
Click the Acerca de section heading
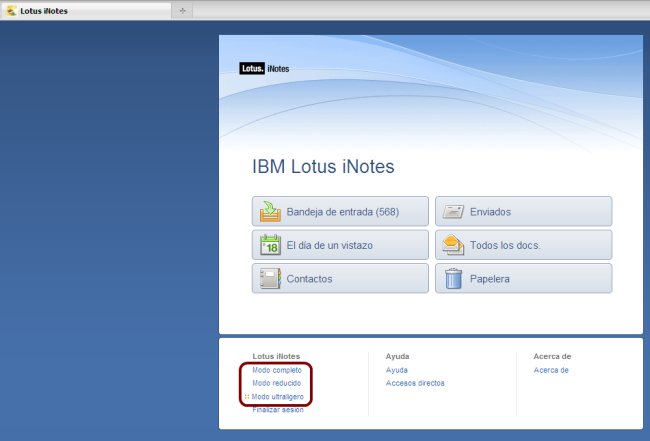click(552, 356)
